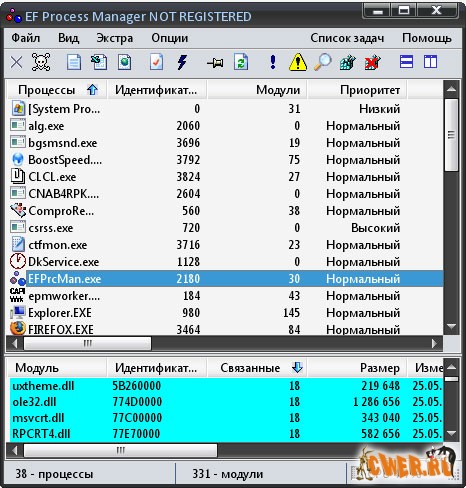The width and height of the screenshot is (466, 488).
Task: Select the alg.exe process row
Action: pos(225,126)
